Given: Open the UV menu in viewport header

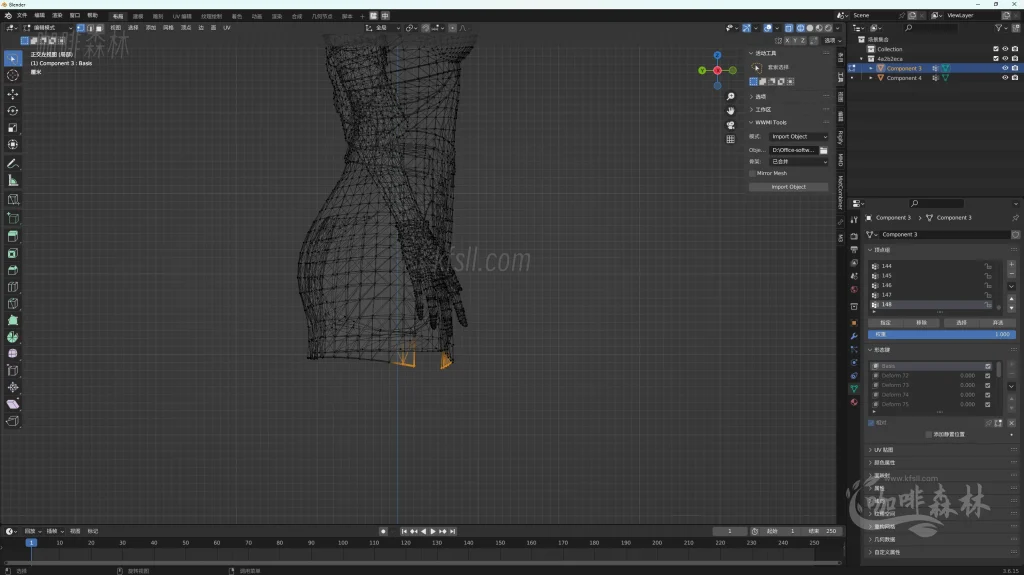Looking at the screenshot, I should (227, 28).
